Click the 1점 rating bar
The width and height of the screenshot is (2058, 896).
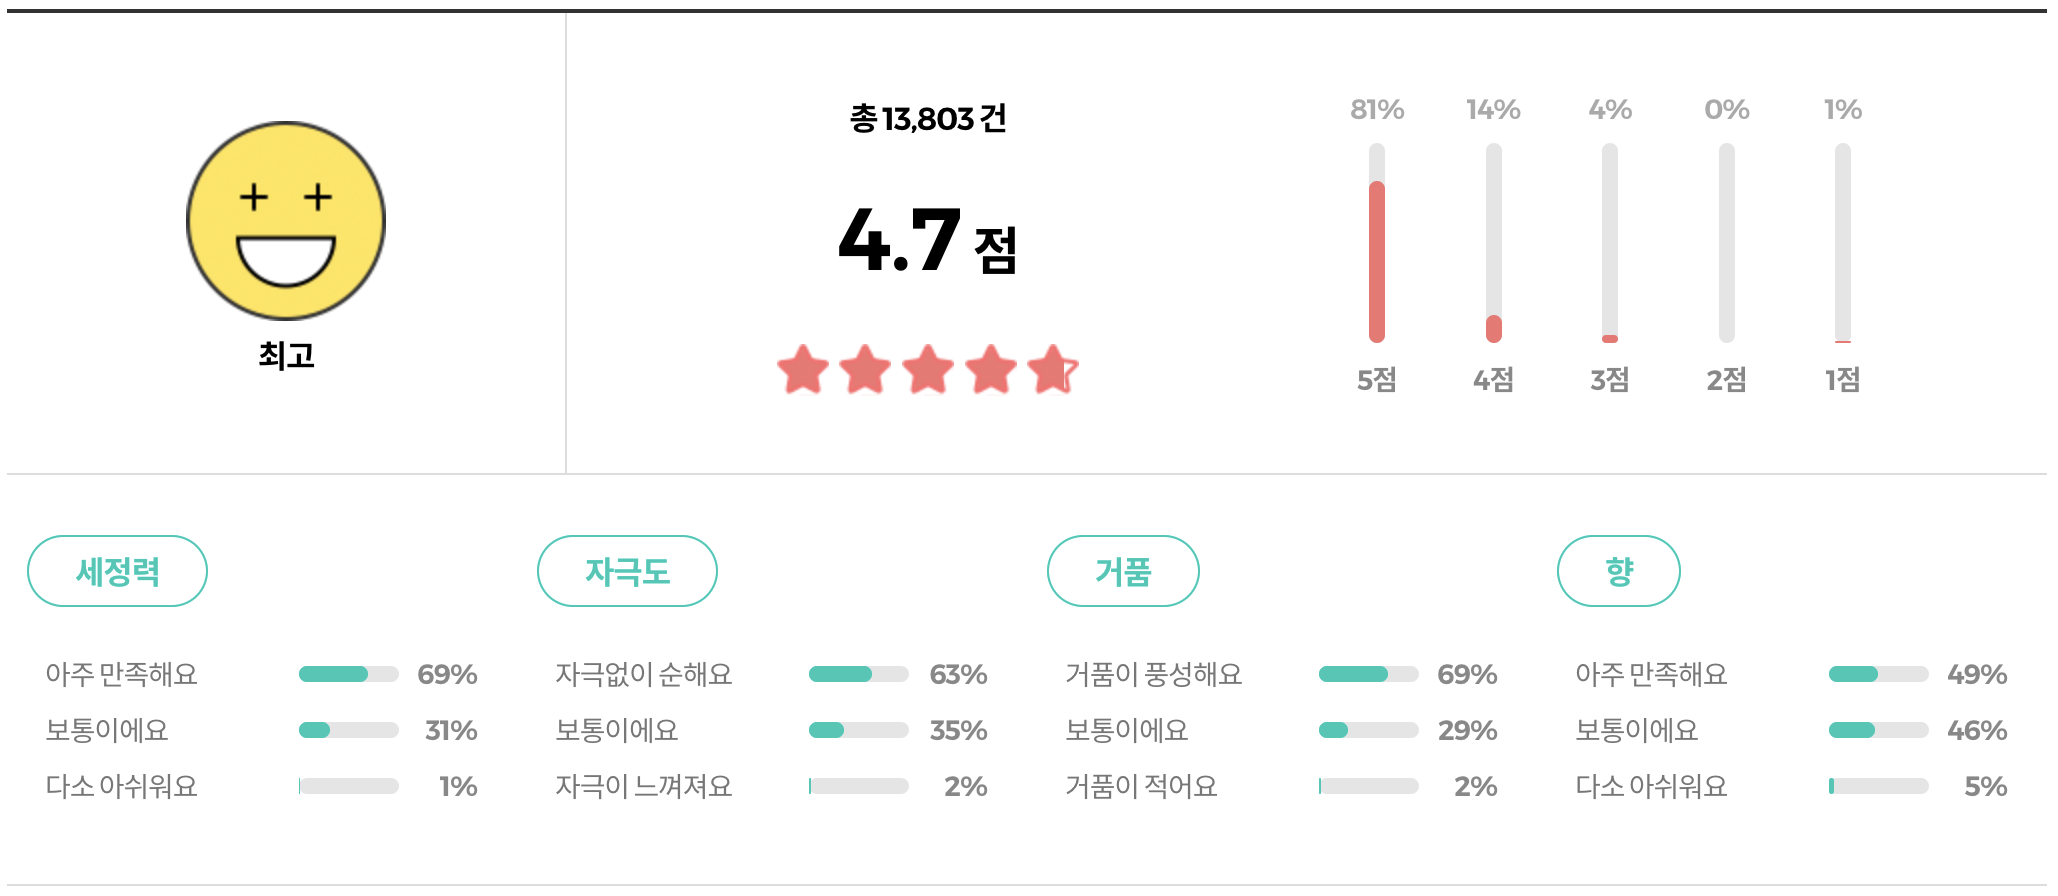1844,245
